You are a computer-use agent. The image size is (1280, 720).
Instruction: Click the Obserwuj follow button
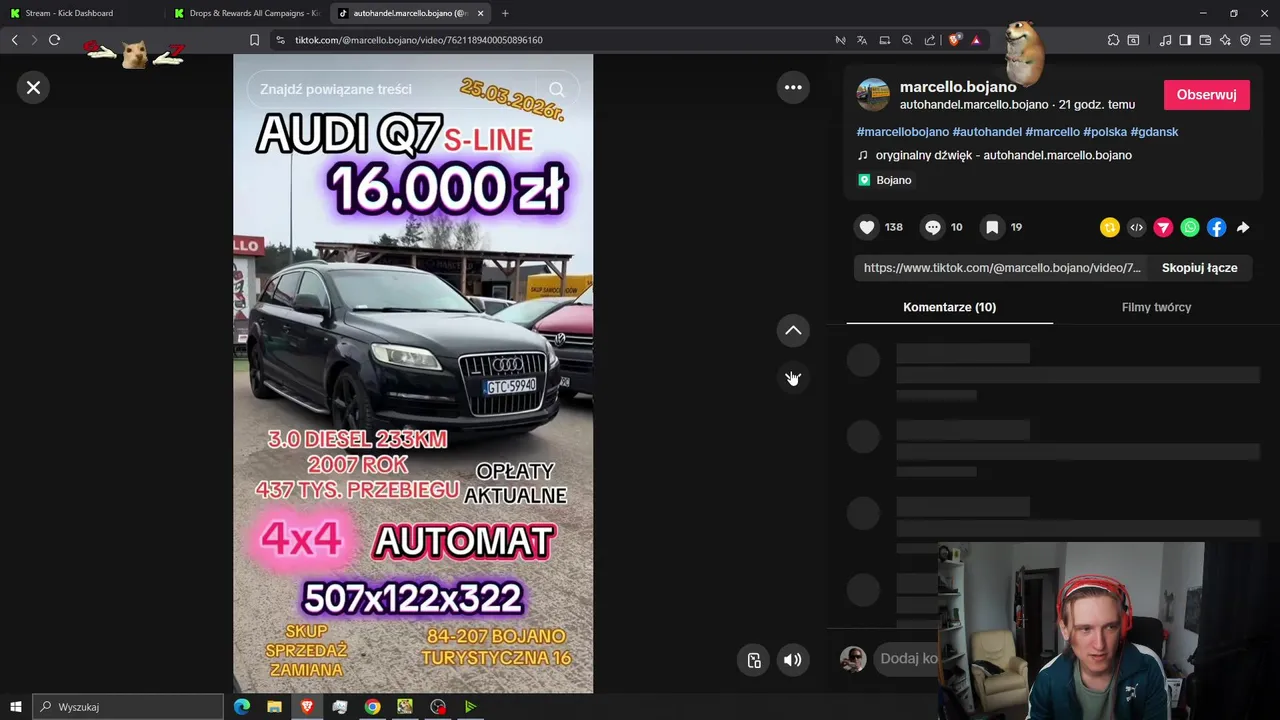(1206, 95)
